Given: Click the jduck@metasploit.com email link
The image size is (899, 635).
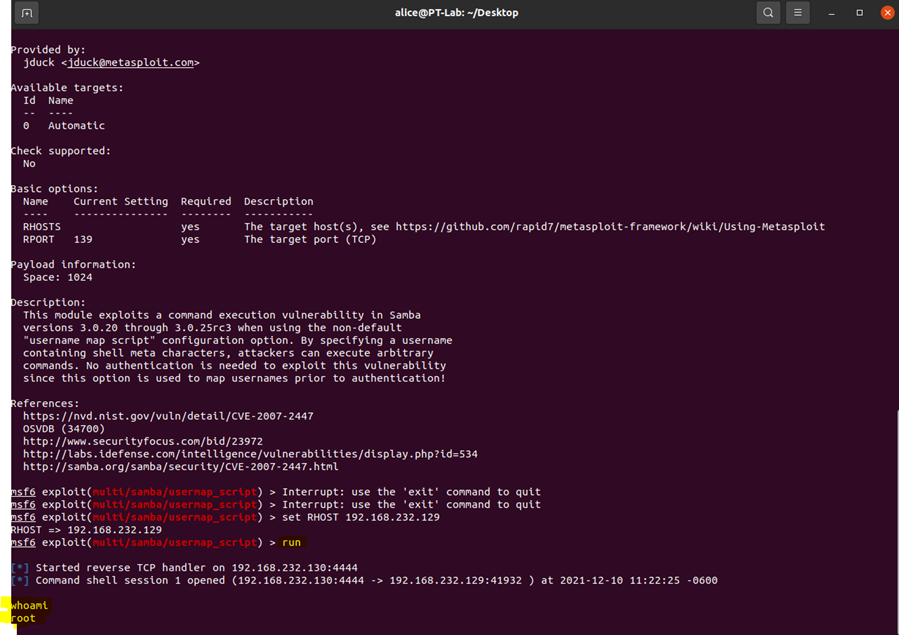Looking at the screenshot, I should pyautogui.click(x=130, y=62).
